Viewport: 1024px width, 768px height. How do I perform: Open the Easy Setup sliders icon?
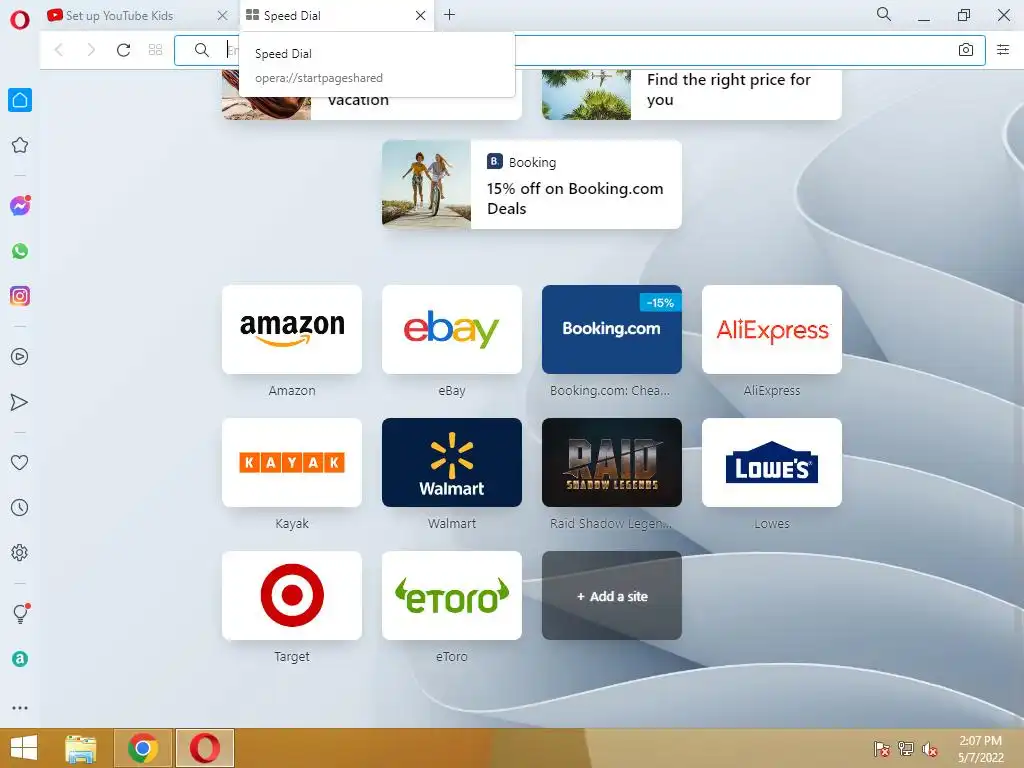click(x=1003, y=50)
